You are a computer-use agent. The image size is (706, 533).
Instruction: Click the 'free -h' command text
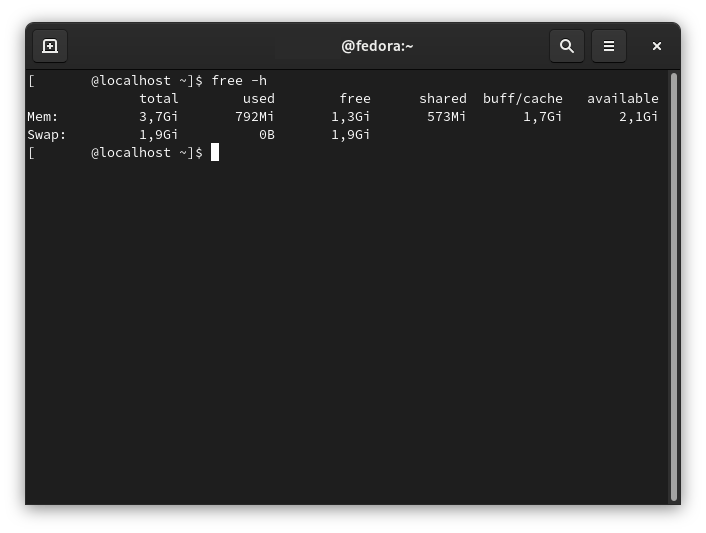pos(239,81)
